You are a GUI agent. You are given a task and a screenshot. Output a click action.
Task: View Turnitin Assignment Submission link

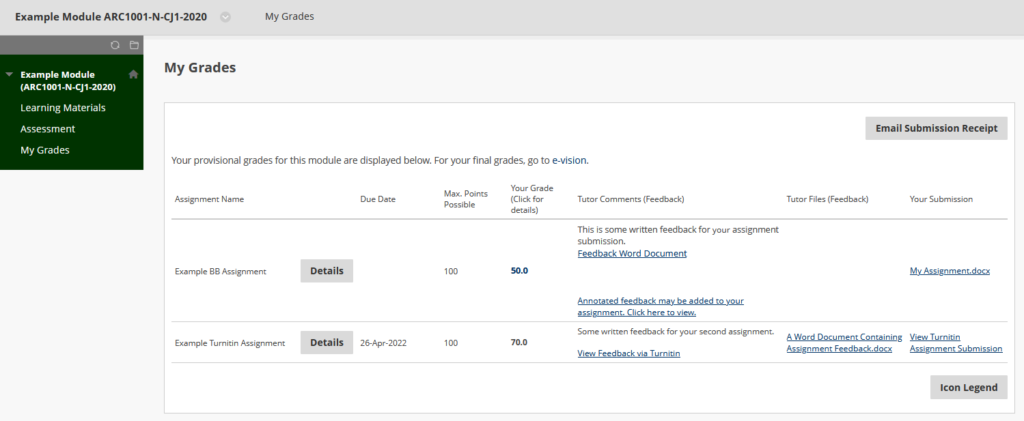956,343
